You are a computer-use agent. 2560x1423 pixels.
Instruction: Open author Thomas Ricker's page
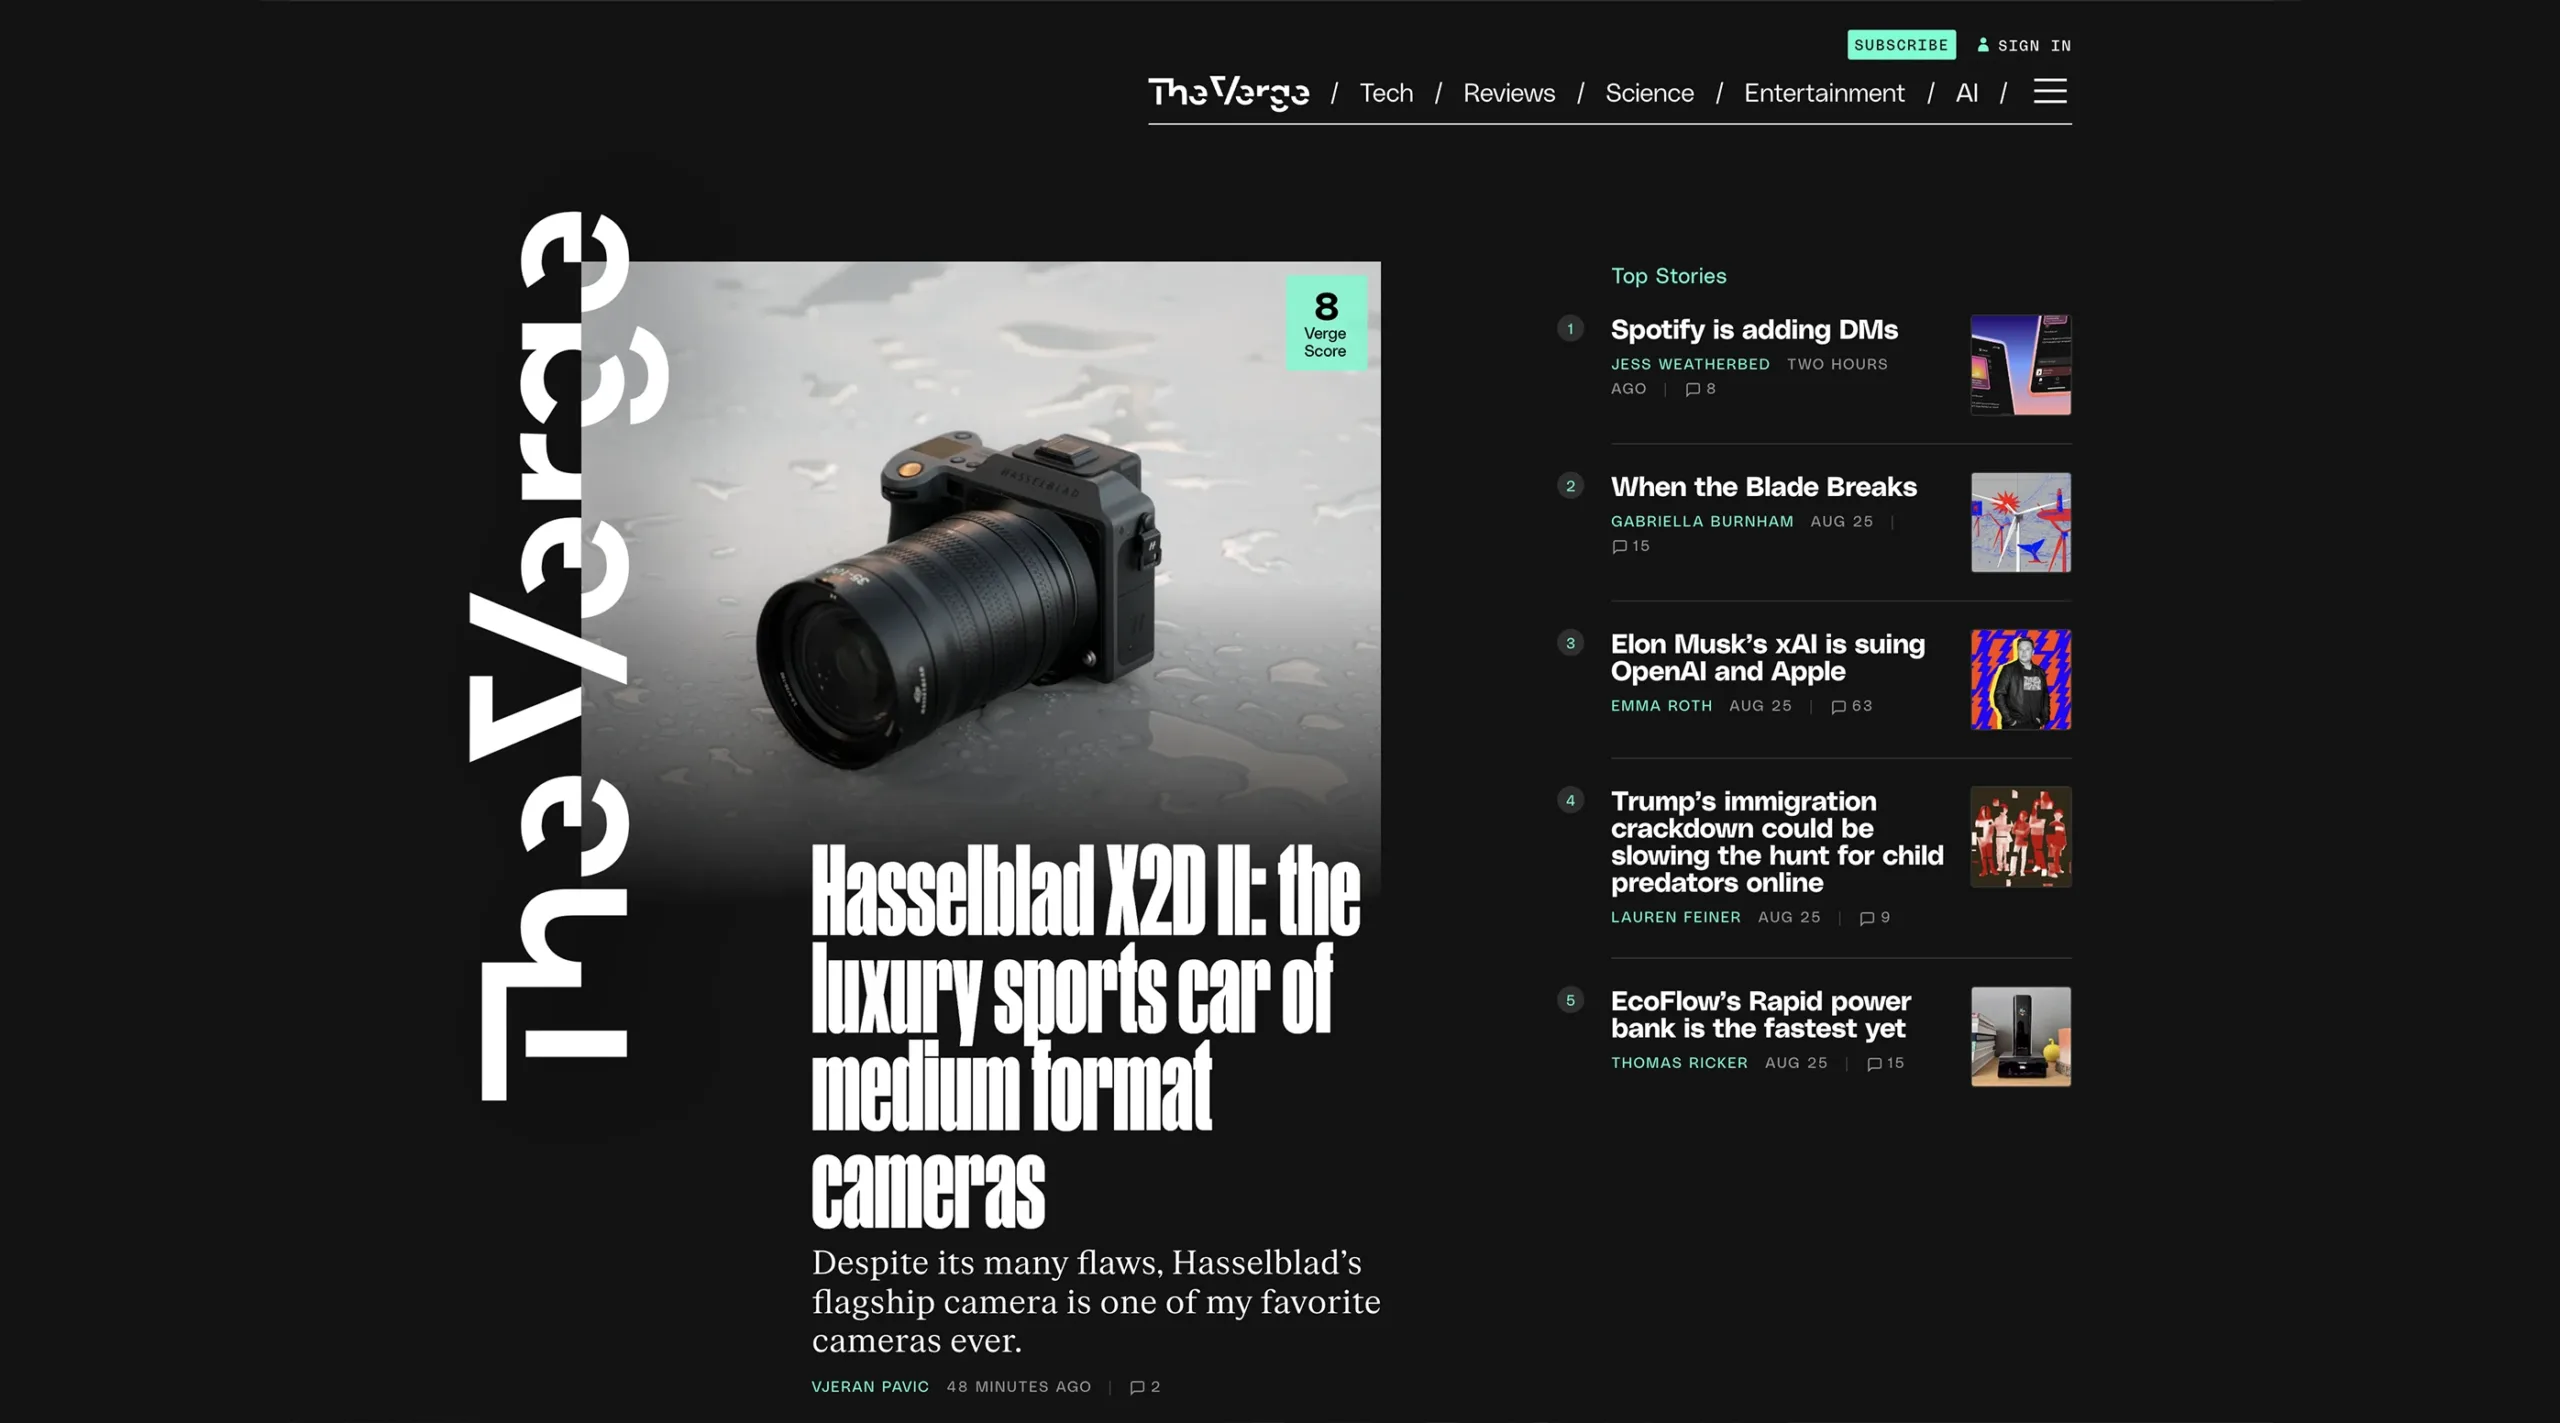(x=1679, y=1064)
